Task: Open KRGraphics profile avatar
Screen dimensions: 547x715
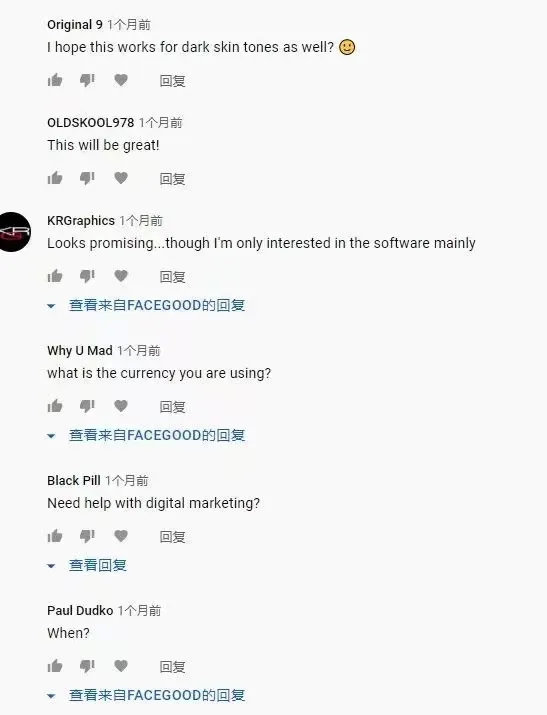Action: pyautogui.click(x=13, y=232)
